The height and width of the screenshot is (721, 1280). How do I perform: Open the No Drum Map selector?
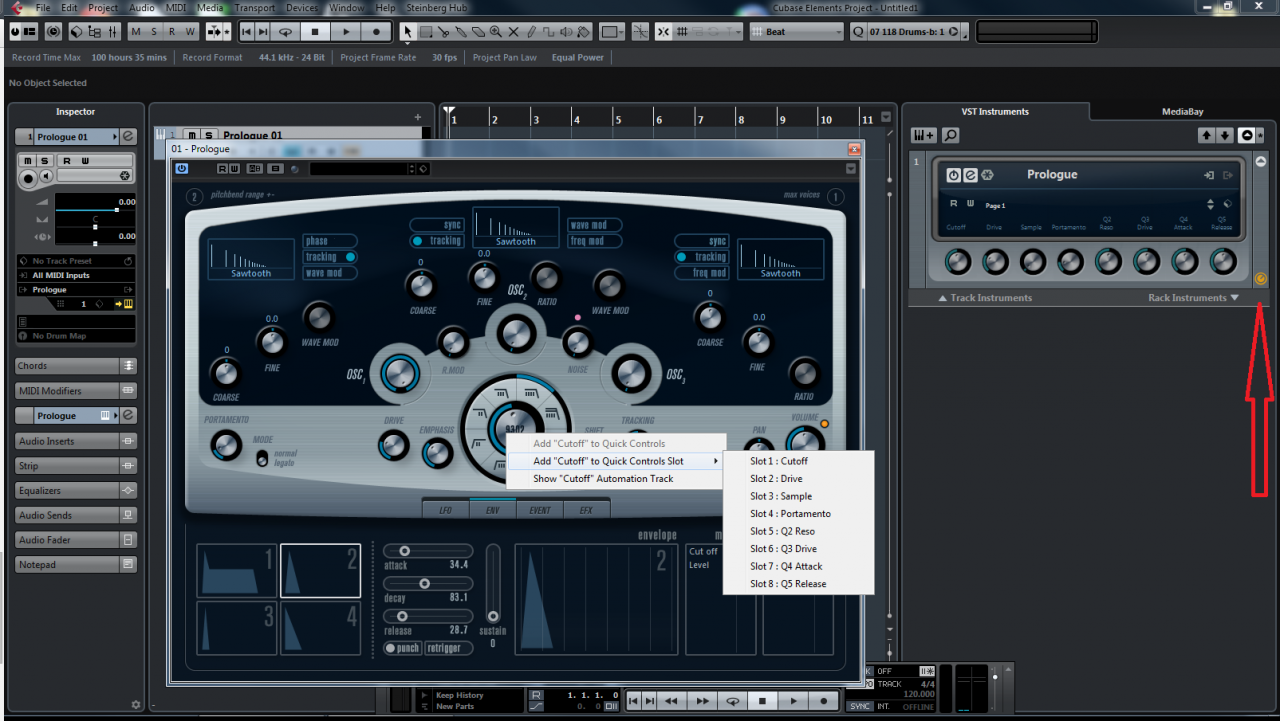[x=75, y=336]
